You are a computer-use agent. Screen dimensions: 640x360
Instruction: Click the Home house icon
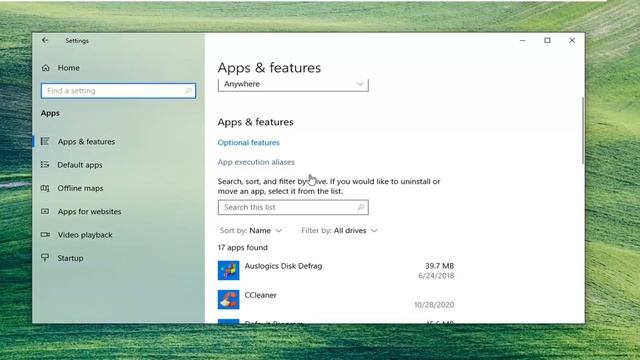pyautogui.click(x=45, y=68)
